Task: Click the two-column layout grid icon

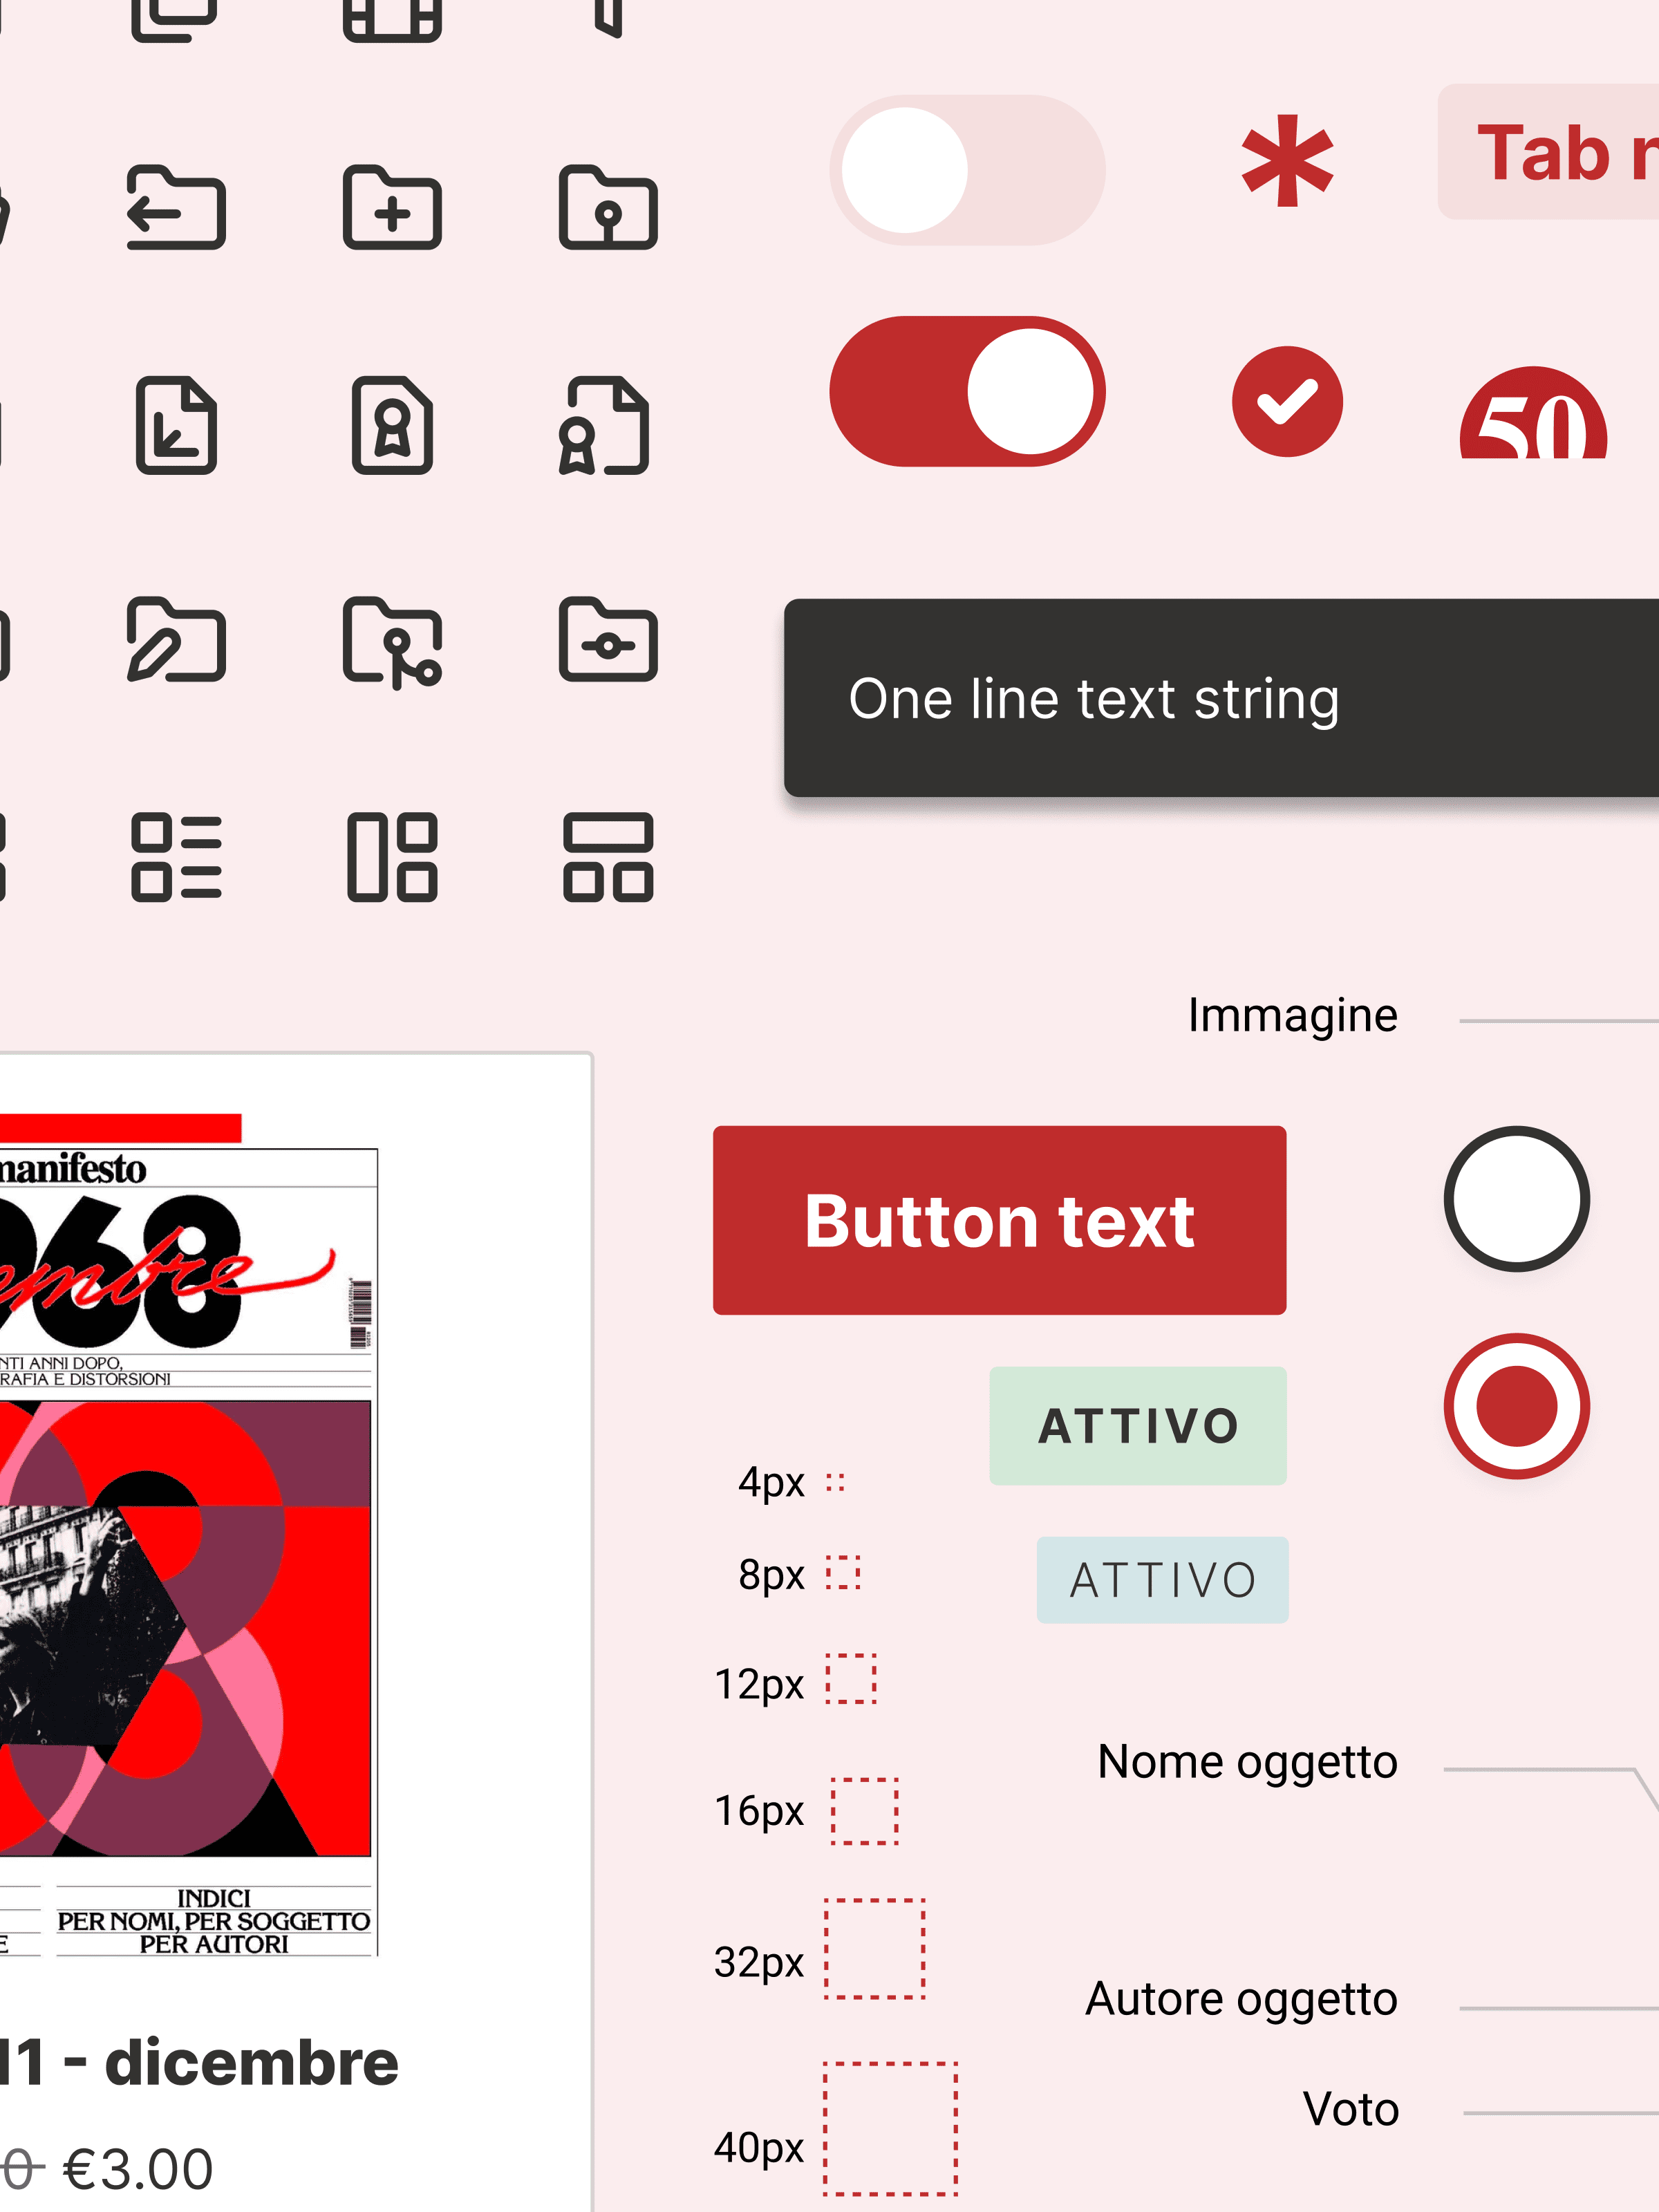Action: 392,858
